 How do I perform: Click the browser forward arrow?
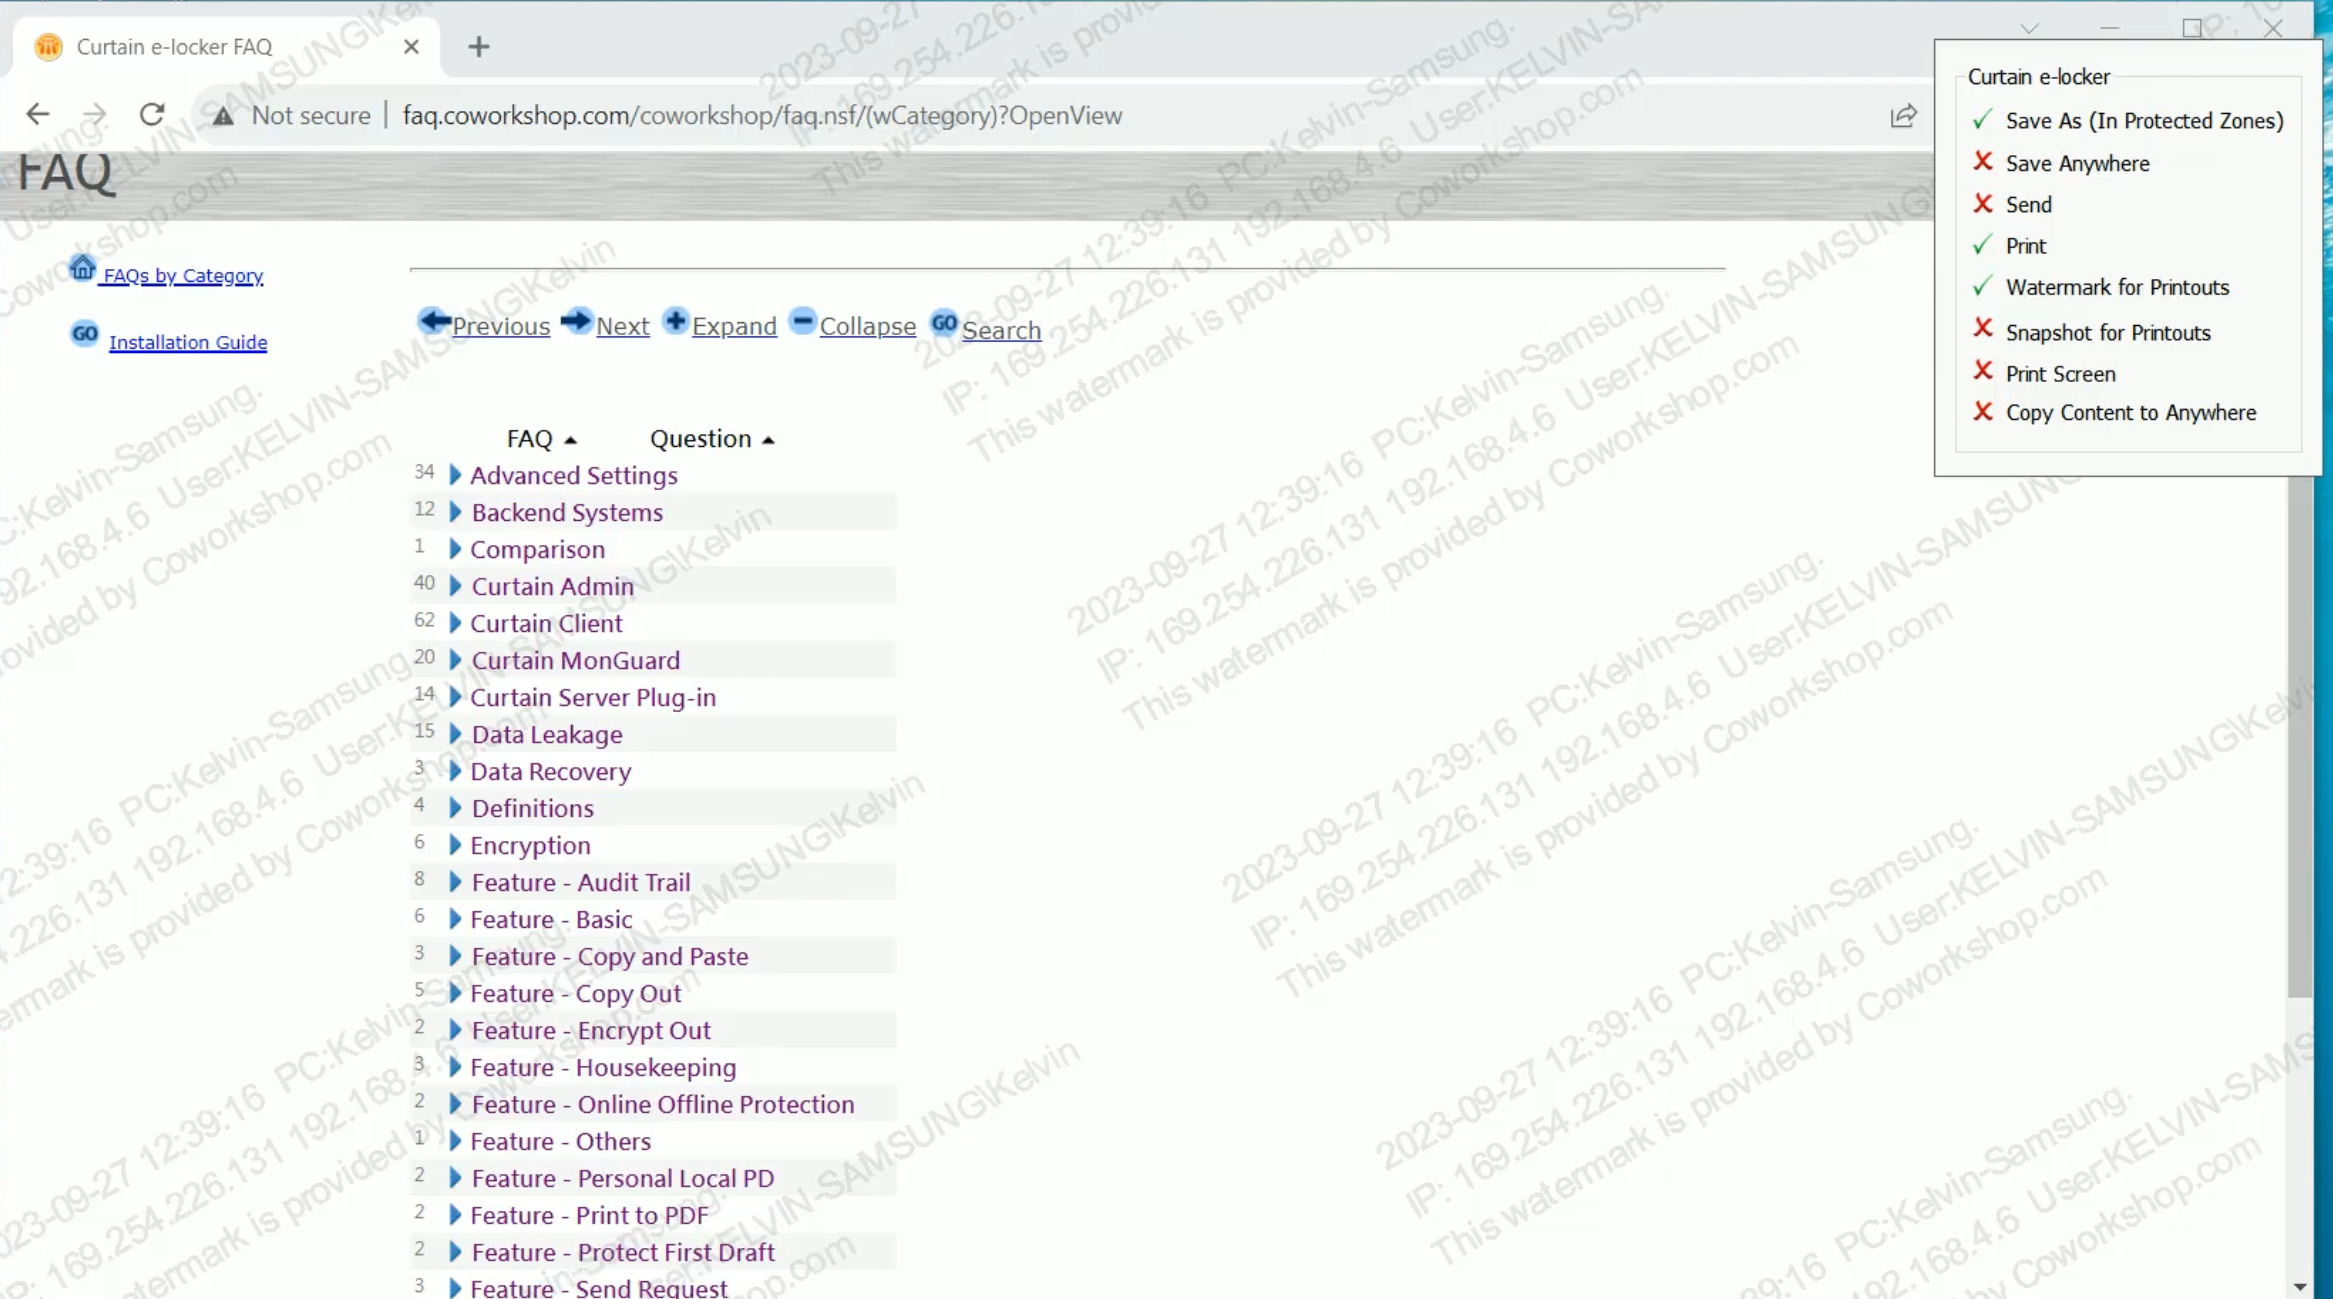tap(95, 114)
